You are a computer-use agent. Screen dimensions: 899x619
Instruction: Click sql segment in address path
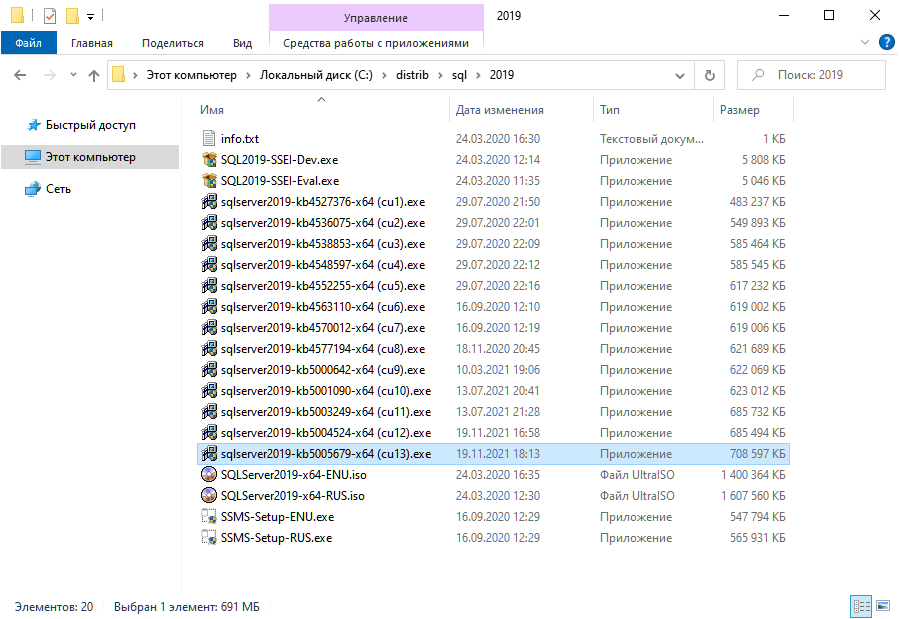[459, 75]
